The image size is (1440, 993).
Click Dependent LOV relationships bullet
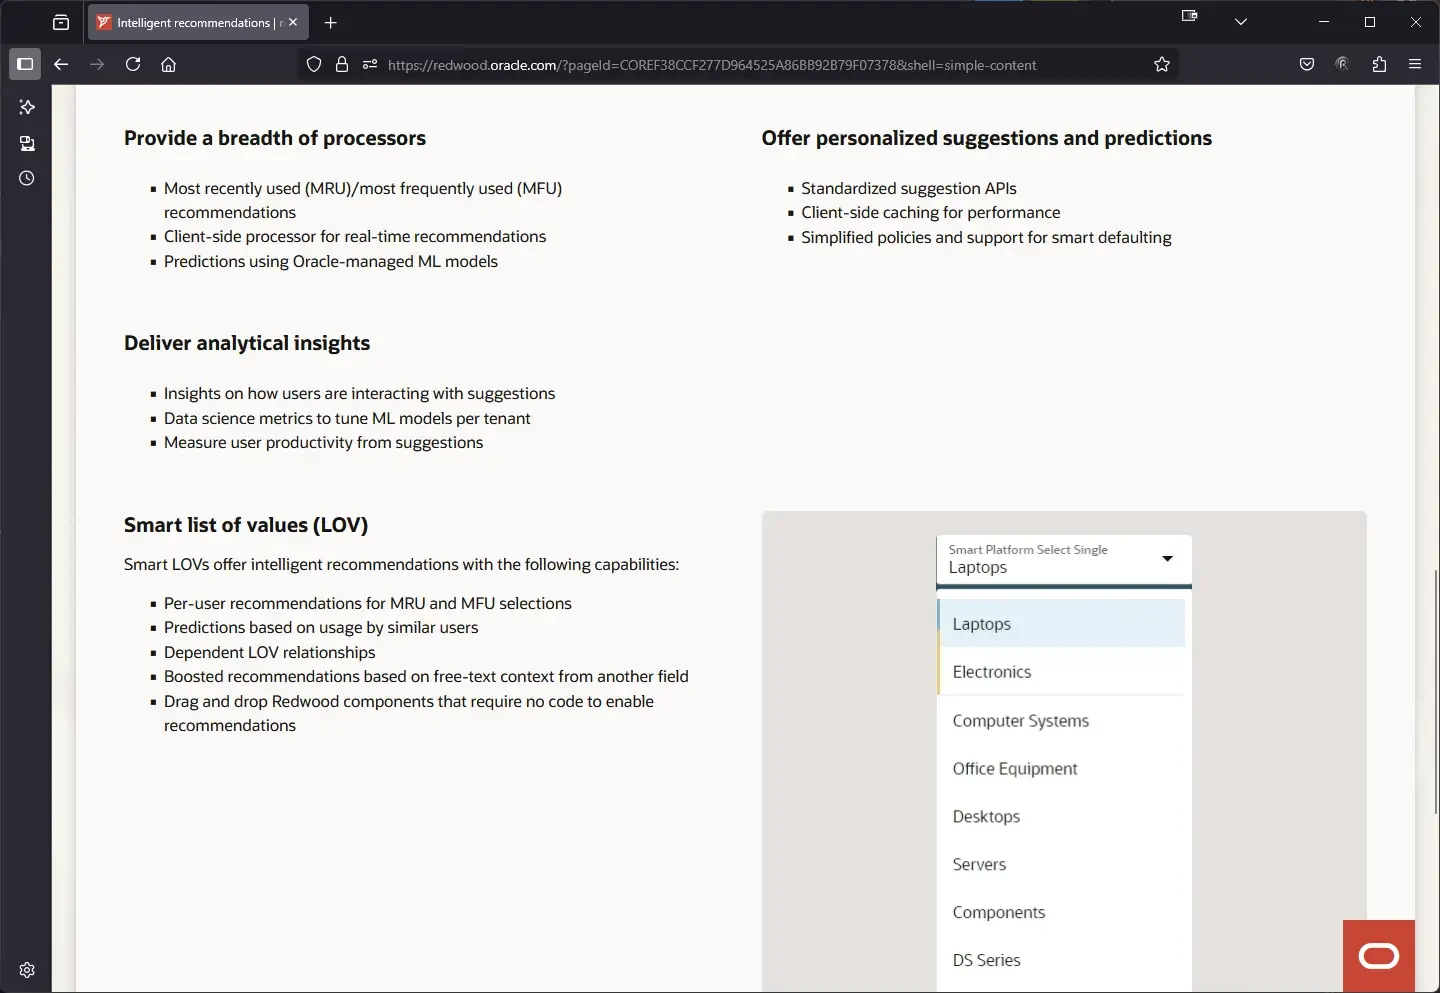[270, 652]
